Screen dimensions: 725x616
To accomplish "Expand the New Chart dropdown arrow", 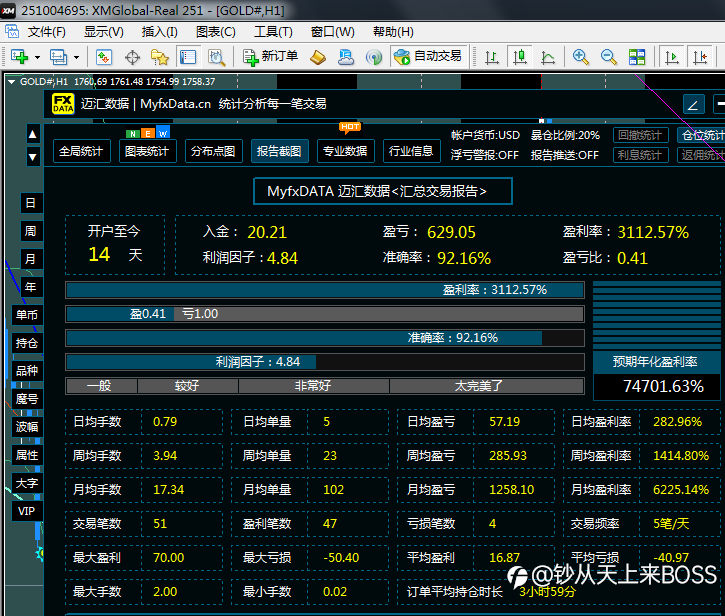I will pos(37,58).
